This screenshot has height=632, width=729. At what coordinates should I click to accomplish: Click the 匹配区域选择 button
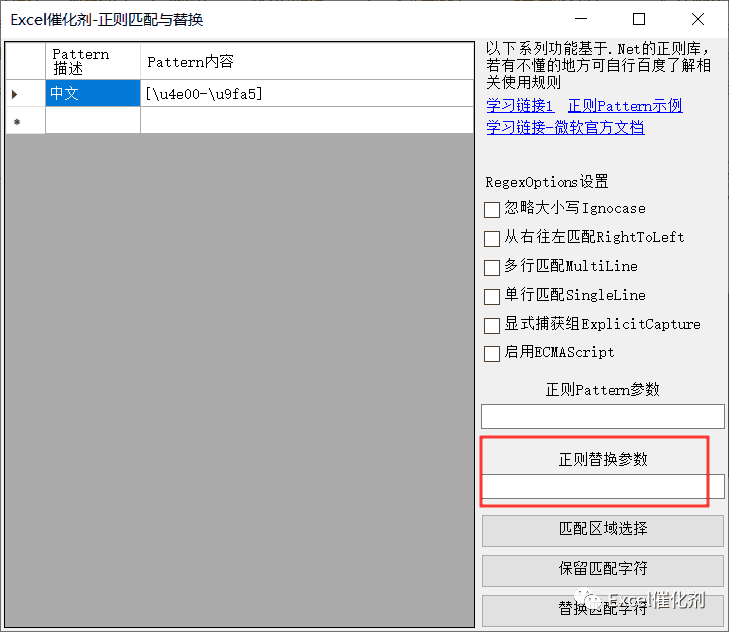[603, 530]
